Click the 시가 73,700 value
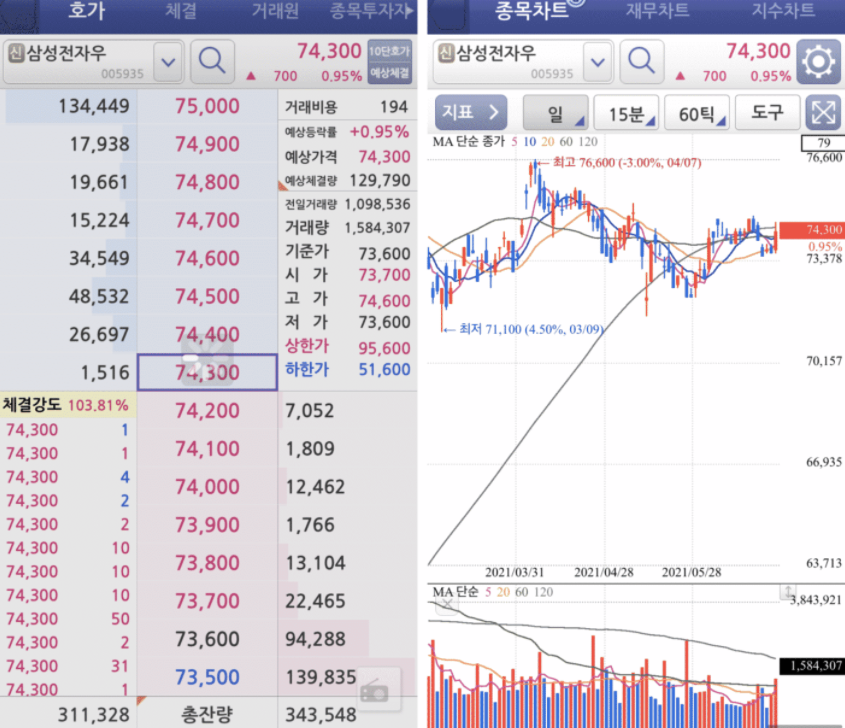Screen dimensions: 845x728 384,275
